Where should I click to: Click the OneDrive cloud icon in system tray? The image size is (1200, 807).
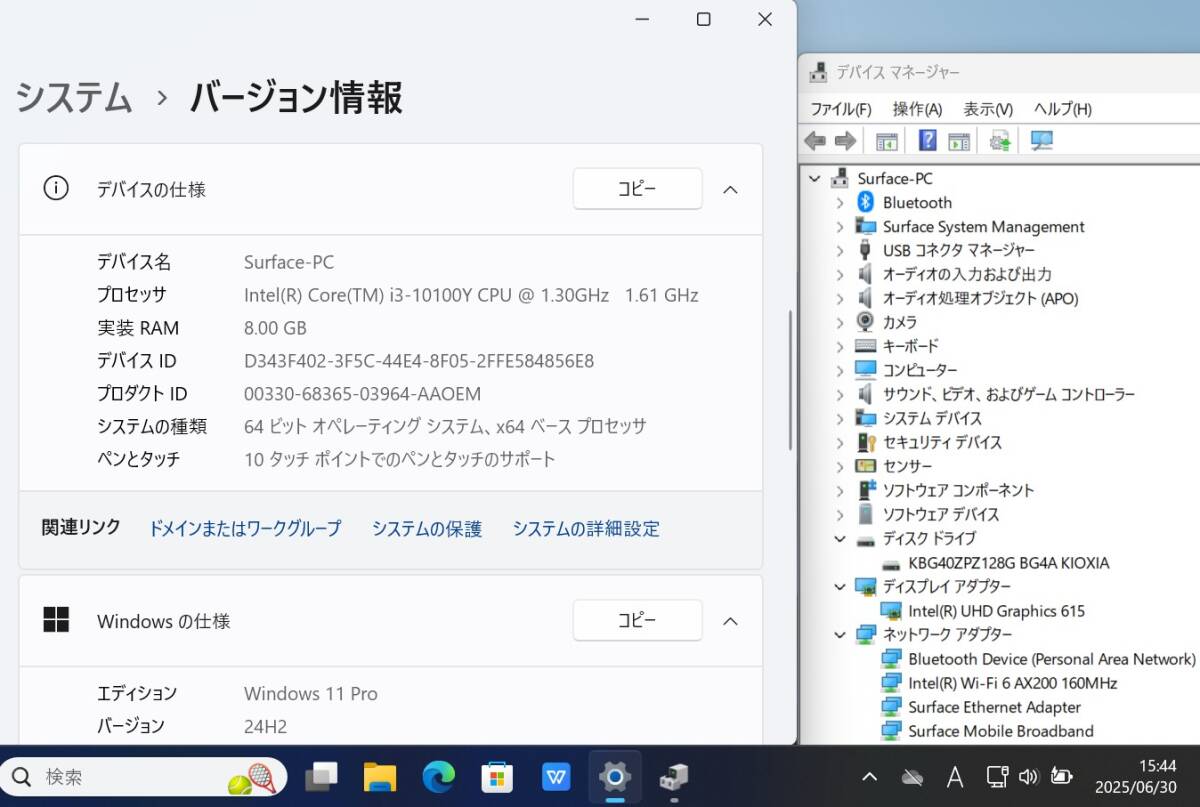pyautogui.click(x=912, y=777)
